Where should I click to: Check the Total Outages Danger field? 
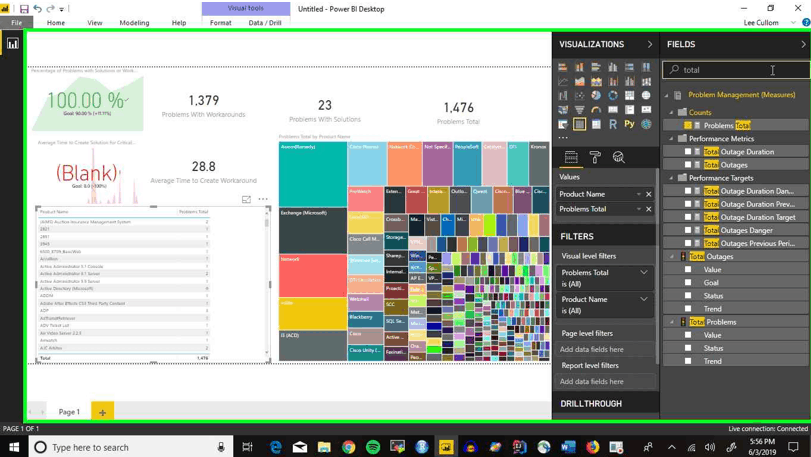pos(687,230)
